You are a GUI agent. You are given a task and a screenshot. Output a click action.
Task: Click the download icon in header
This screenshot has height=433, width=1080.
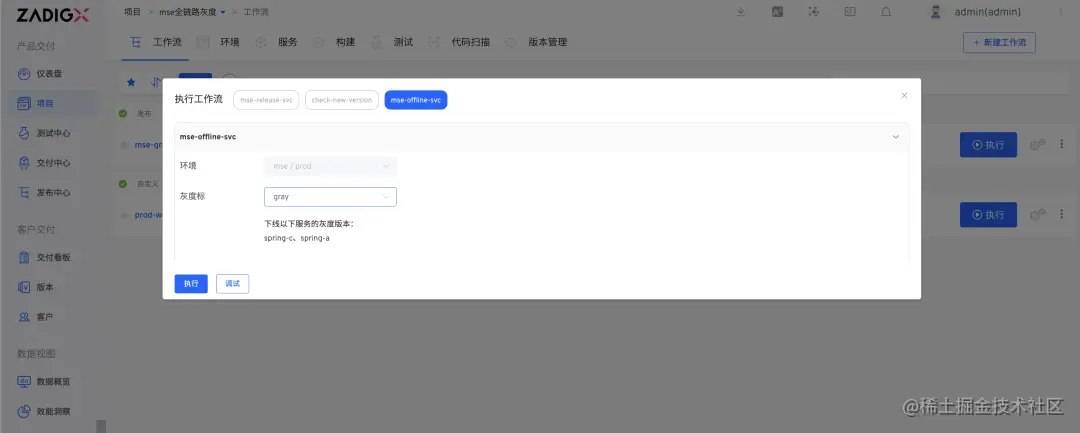[740, 12]
